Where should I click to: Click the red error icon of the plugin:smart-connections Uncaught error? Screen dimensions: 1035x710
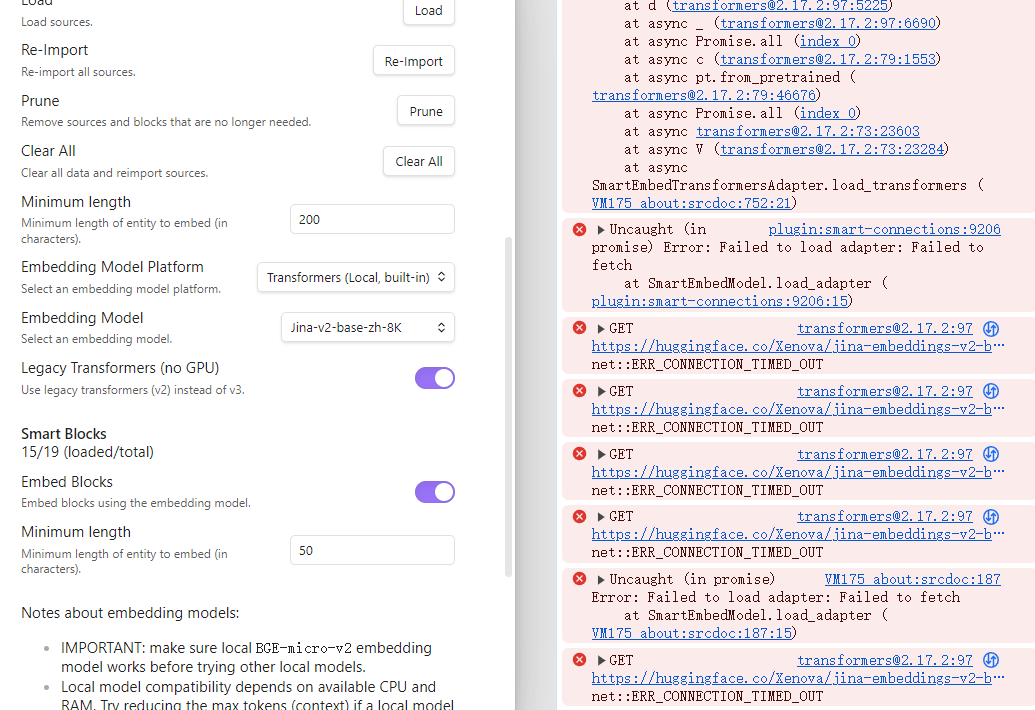click(579, 230)
